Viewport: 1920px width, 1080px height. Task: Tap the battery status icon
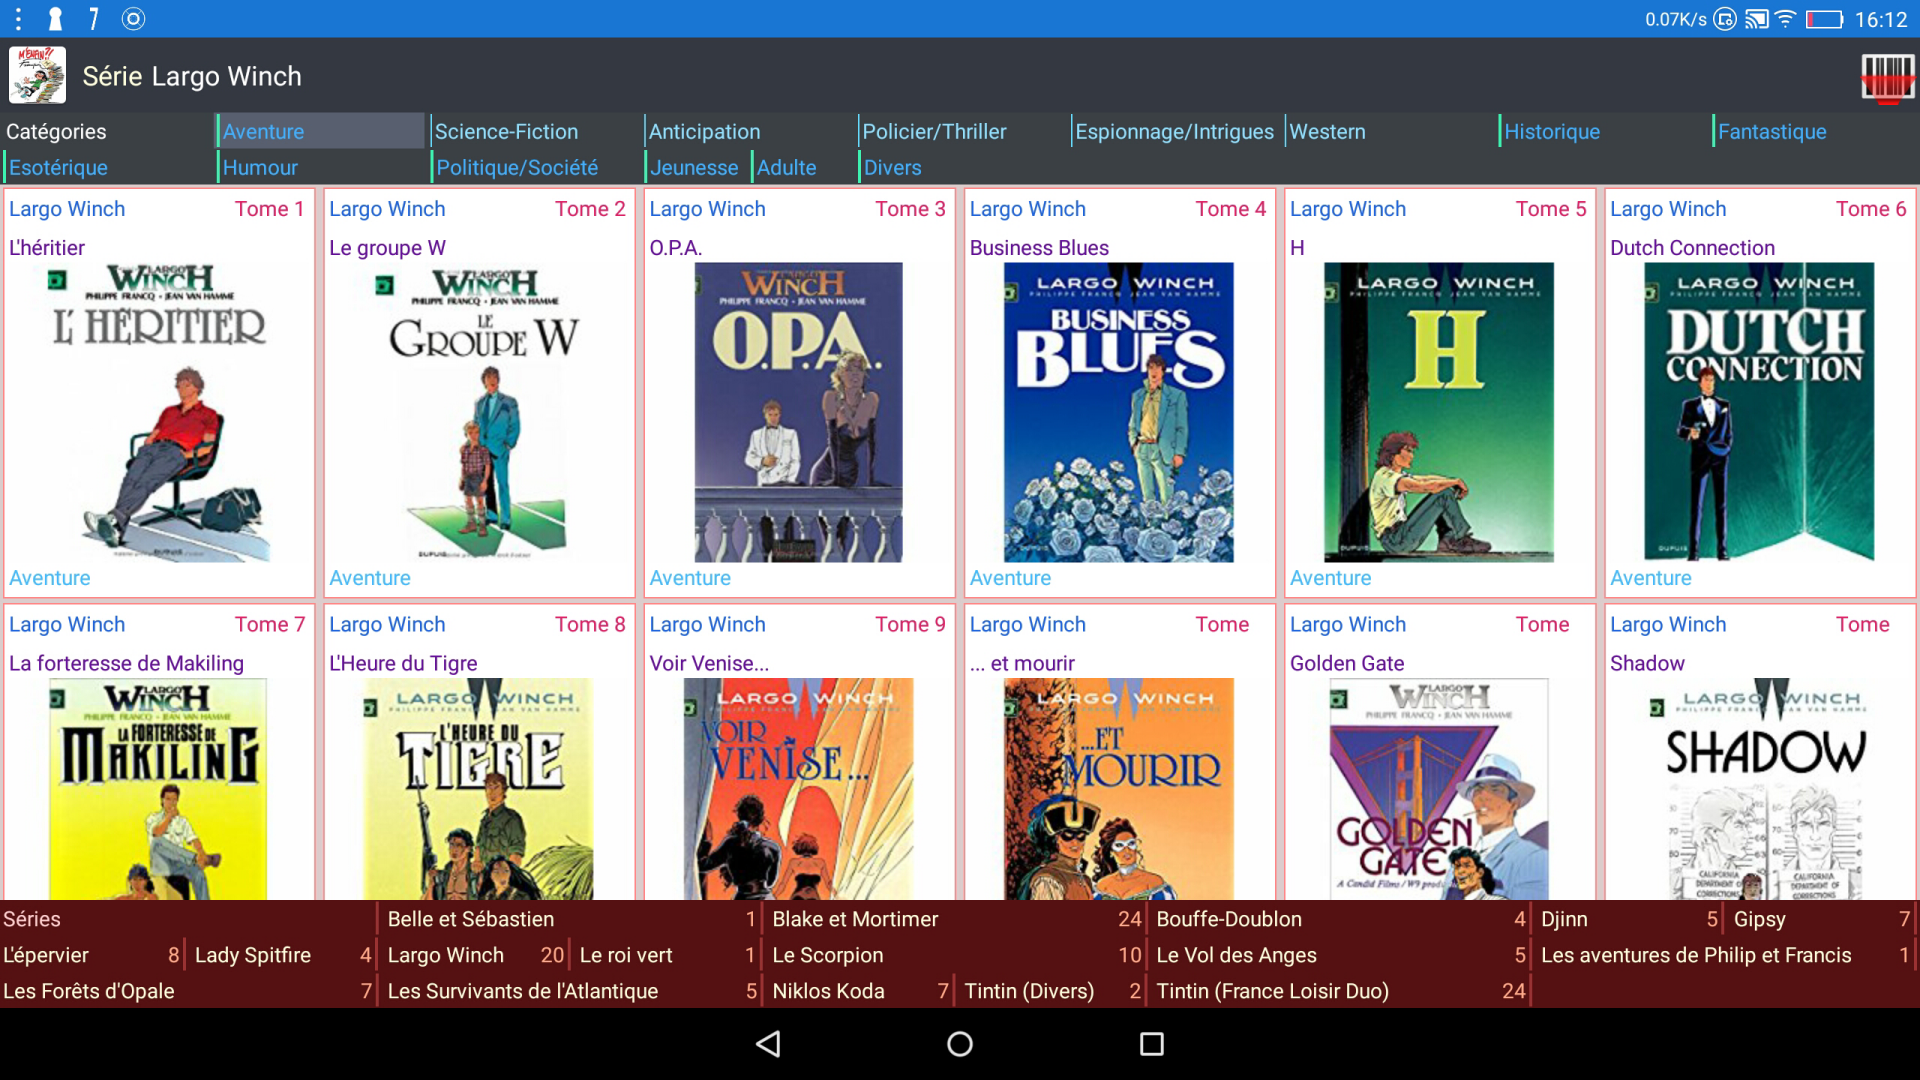[x=1823, y=19]
